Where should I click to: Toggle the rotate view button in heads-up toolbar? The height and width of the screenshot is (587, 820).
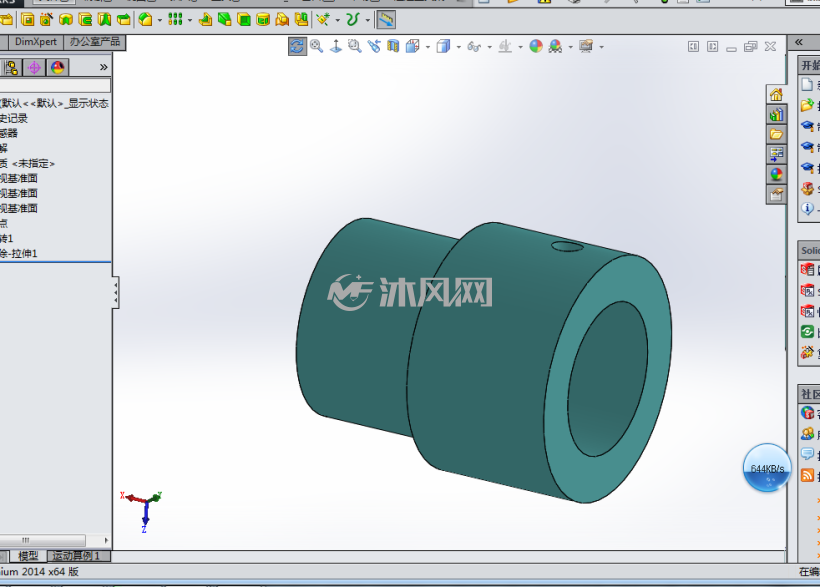coord(297,46)
